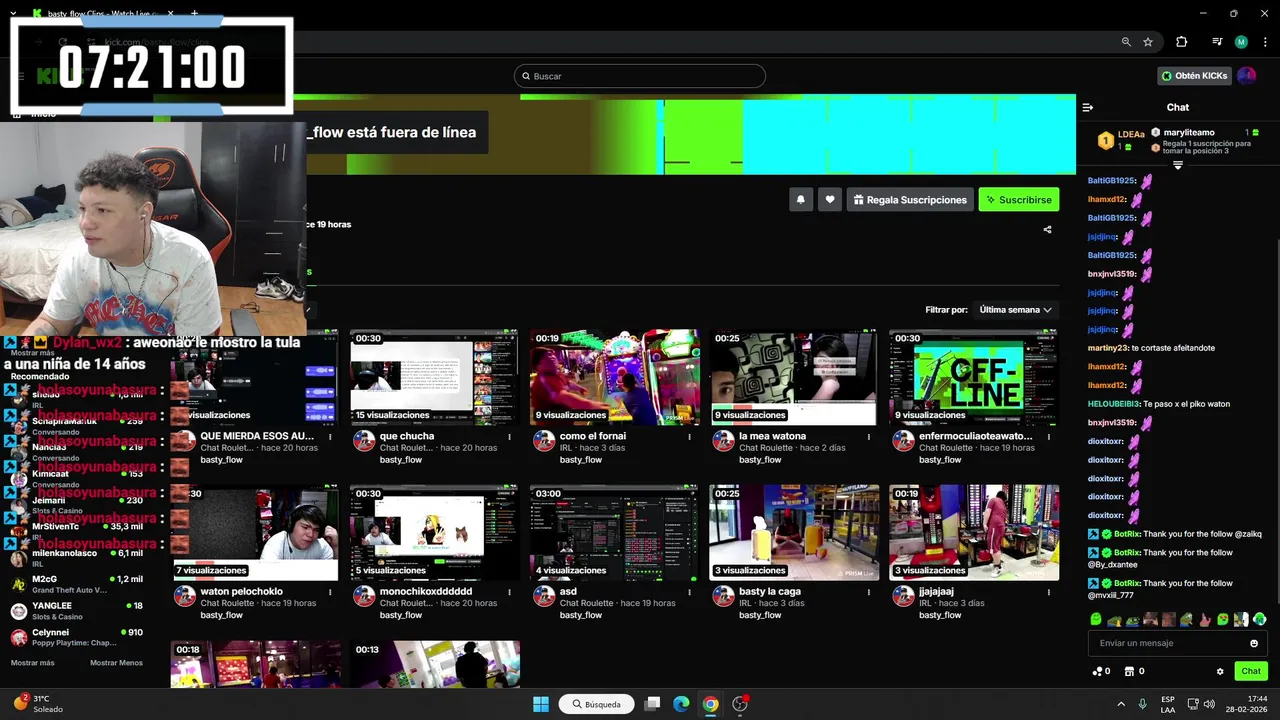Play the OFF-LINE 'enfermoculiaoteawato' clip thumbnail

(974, 377)
